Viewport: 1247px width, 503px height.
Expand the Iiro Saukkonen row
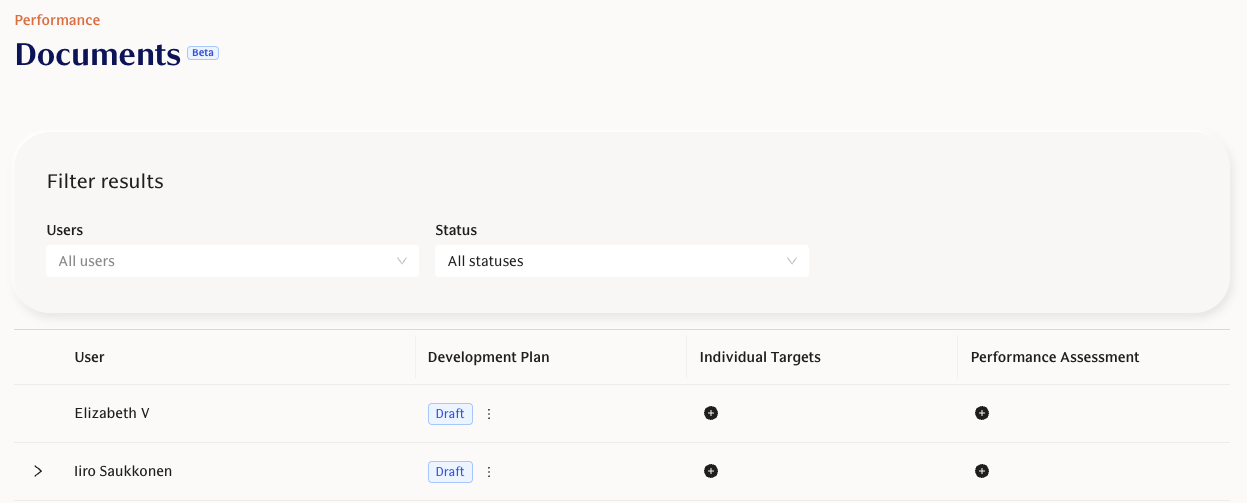tap(38, 471)
